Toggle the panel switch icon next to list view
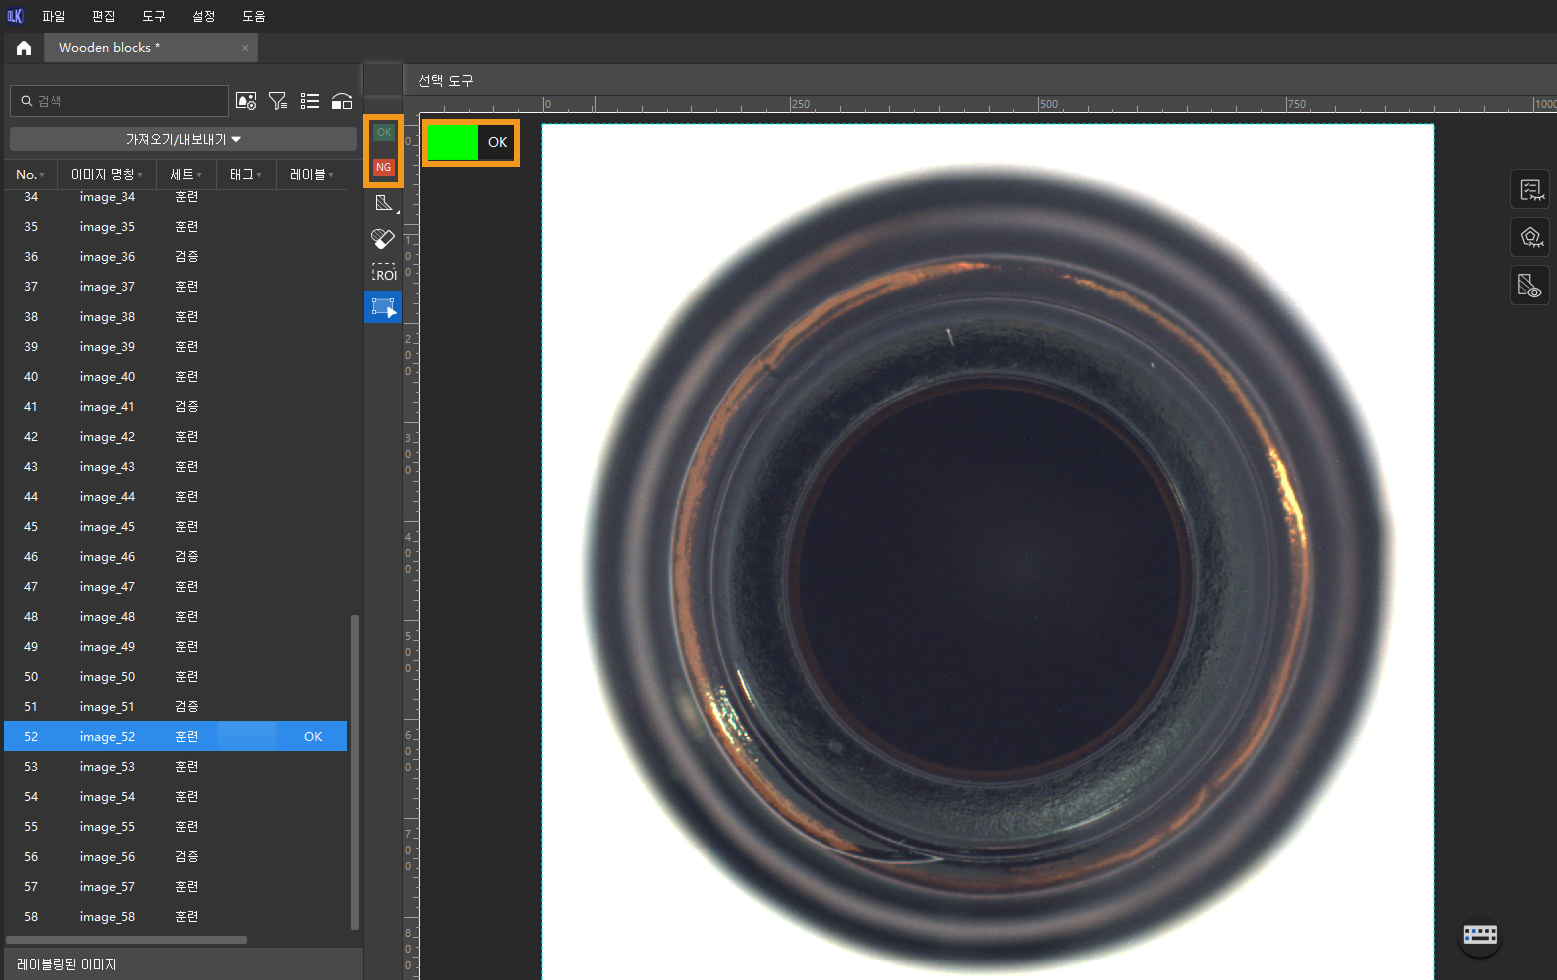 pyautogui.click(x=342, y=101)
